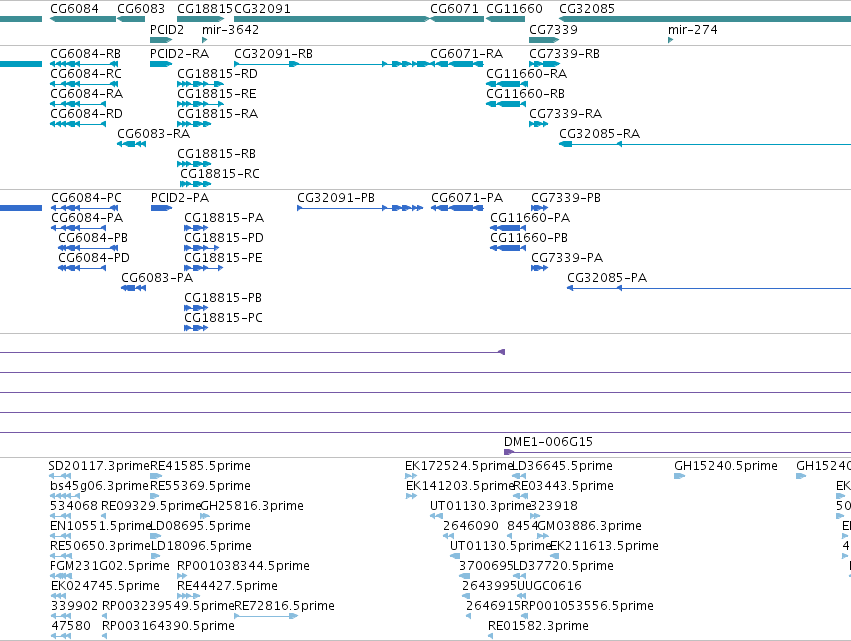The image size is (851, 641).
Task: Click protein CG32085-PA
Action: [x=607, y=278]
